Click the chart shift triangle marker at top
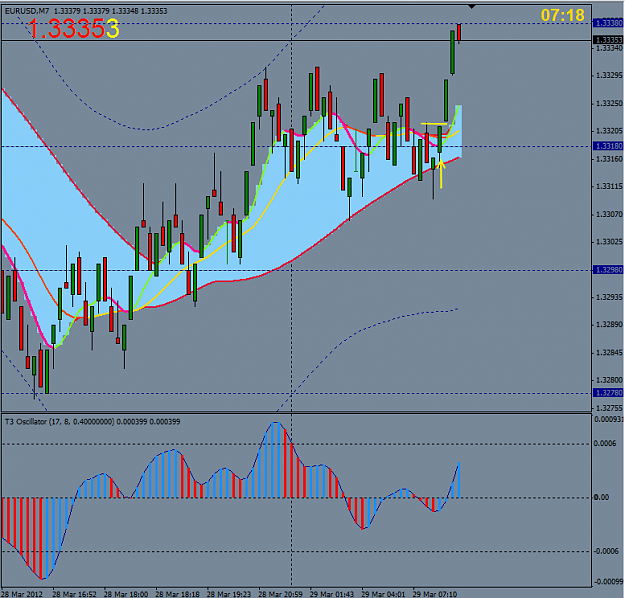 tap(472, 7)
